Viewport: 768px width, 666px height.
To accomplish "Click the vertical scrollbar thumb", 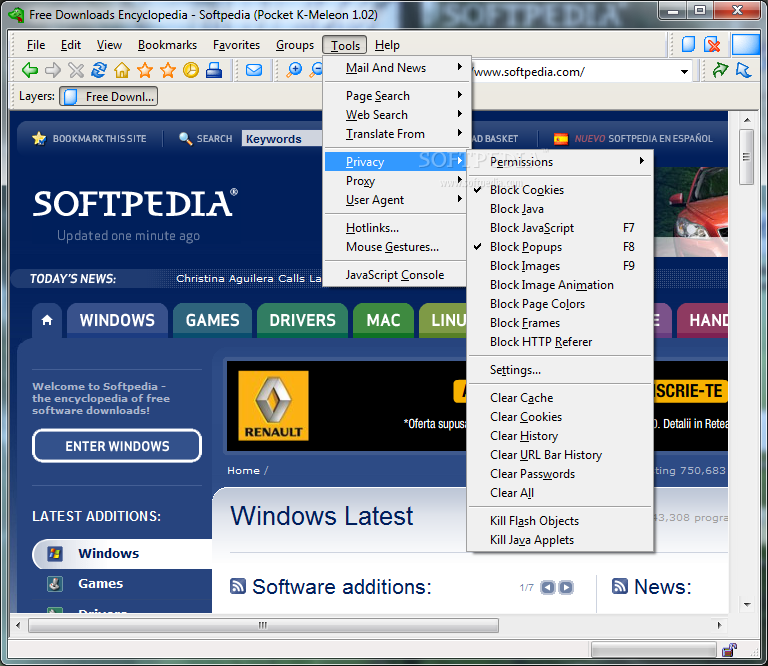I will pos(746,157).
